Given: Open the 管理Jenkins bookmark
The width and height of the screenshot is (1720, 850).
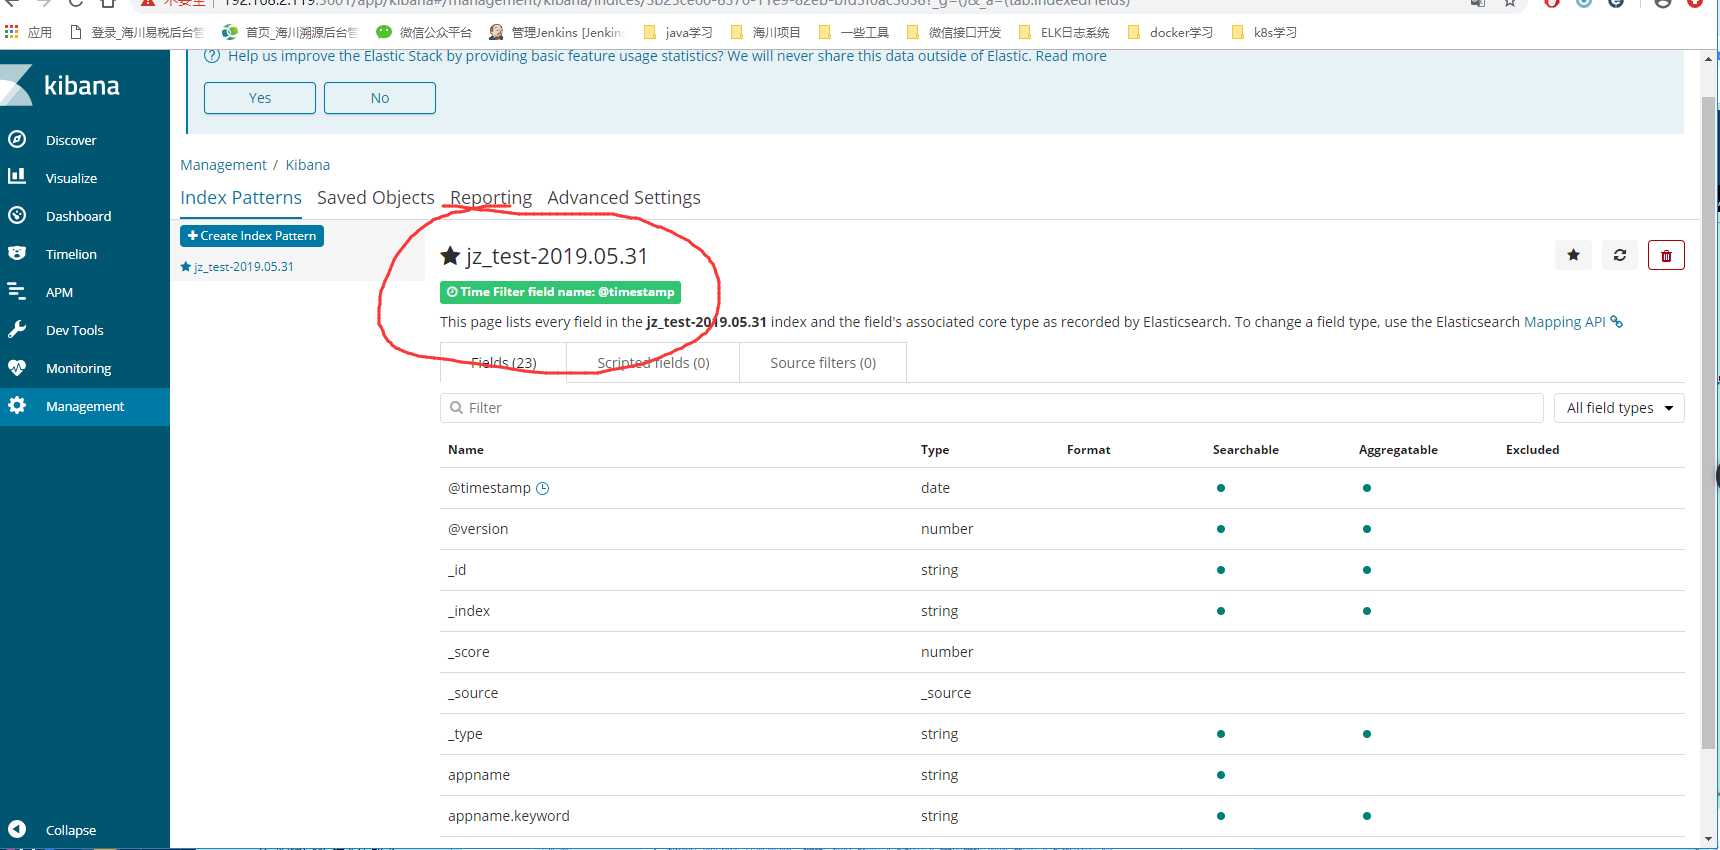Looking at the screenshot, I should [555, 32].
